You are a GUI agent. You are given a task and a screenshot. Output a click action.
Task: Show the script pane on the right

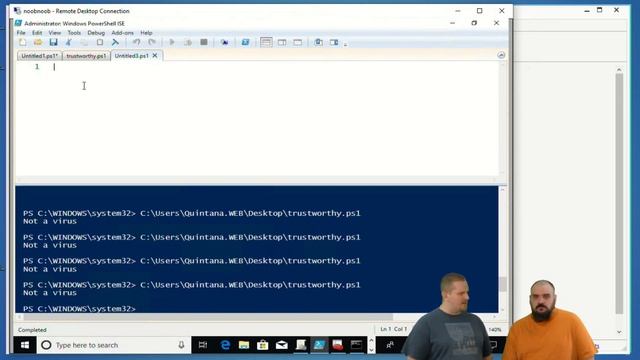point(282,42)
